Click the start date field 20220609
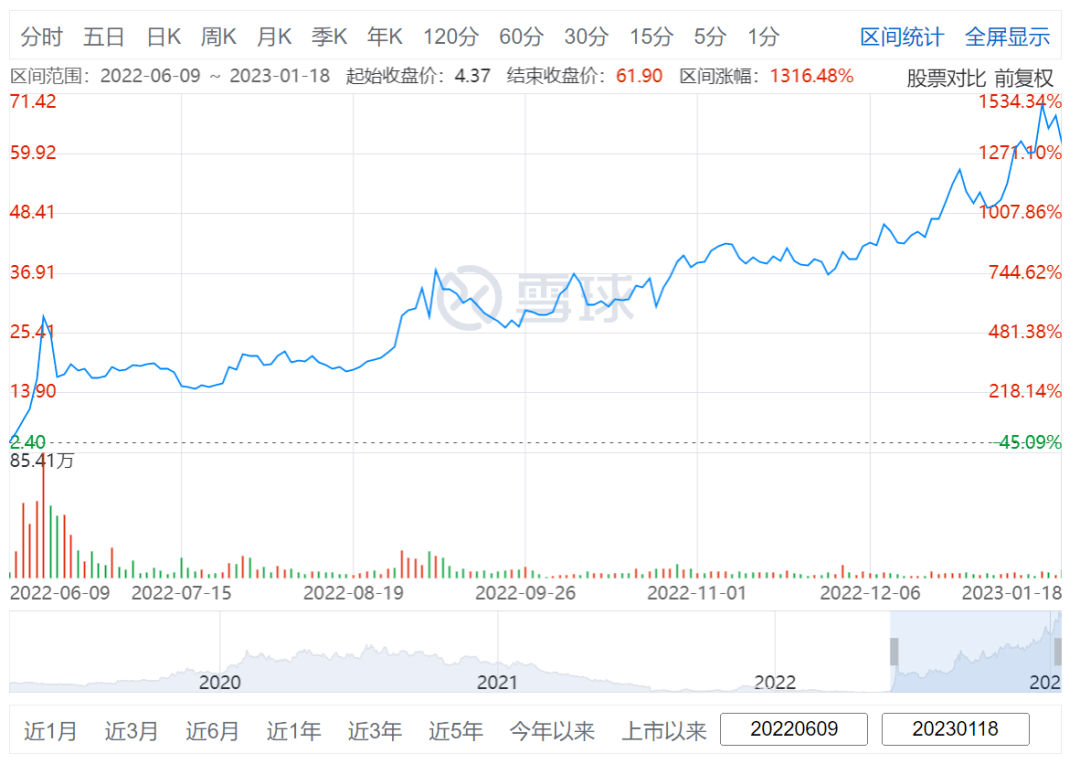The width and height of the screenshot is (1080, 764). (794, 730)
